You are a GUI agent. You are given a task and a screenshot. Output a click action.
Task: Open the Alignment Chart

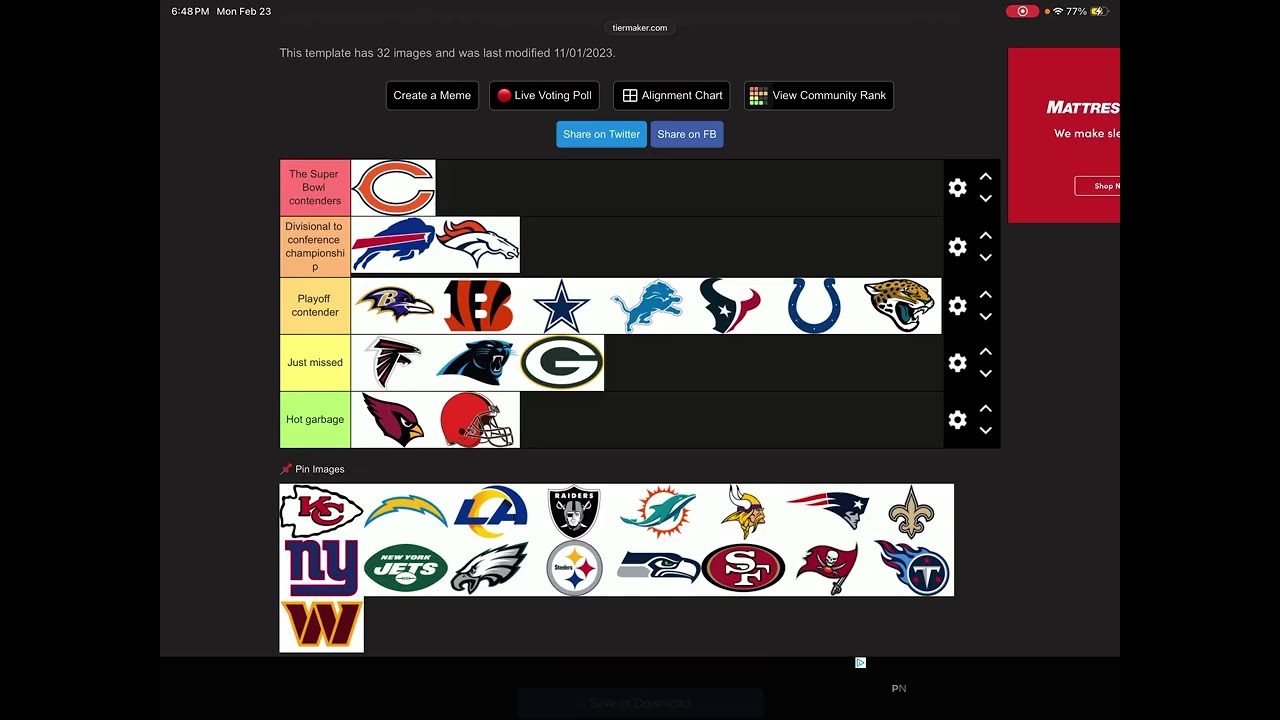pos(672,95)
